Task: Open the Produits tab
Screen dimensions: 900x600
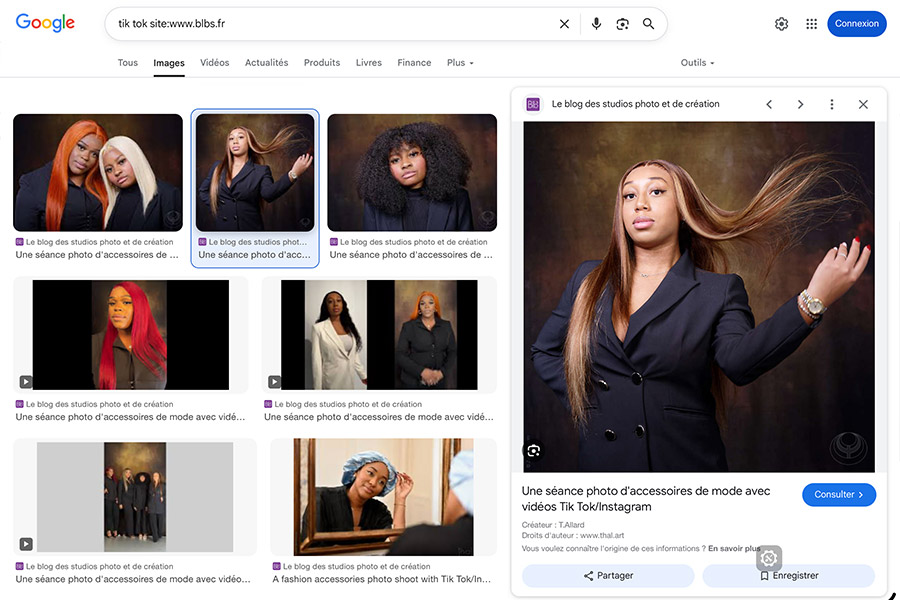Action: 322,63
